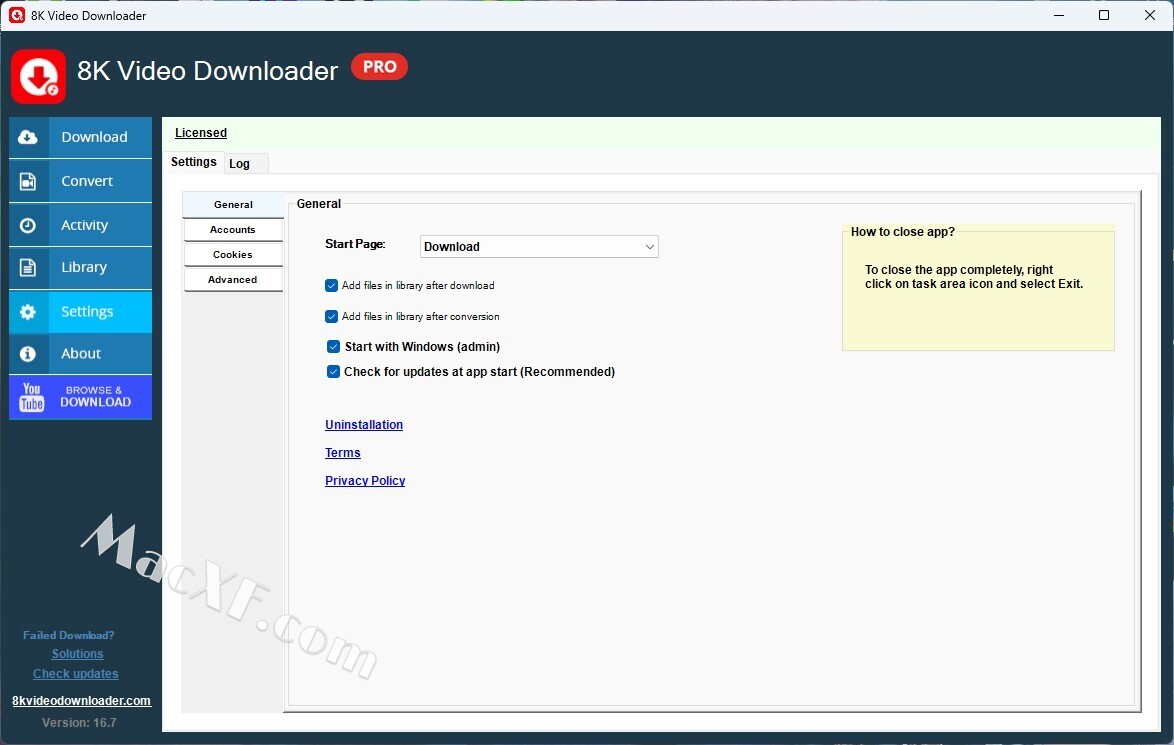
Task: Open the Uninstallation link
Action: point(364,425)
